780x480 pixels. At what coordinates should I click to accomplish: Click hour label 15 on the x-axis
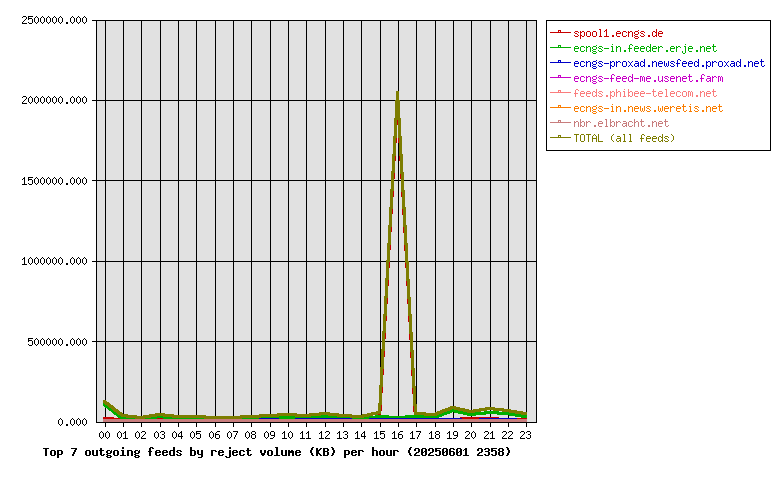[379, 435]
